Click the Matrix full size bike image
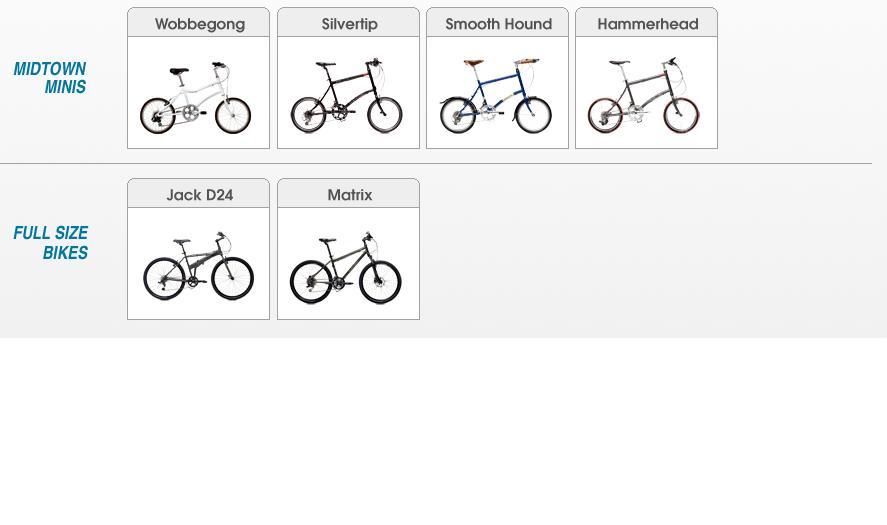 [x=346, y=268]
